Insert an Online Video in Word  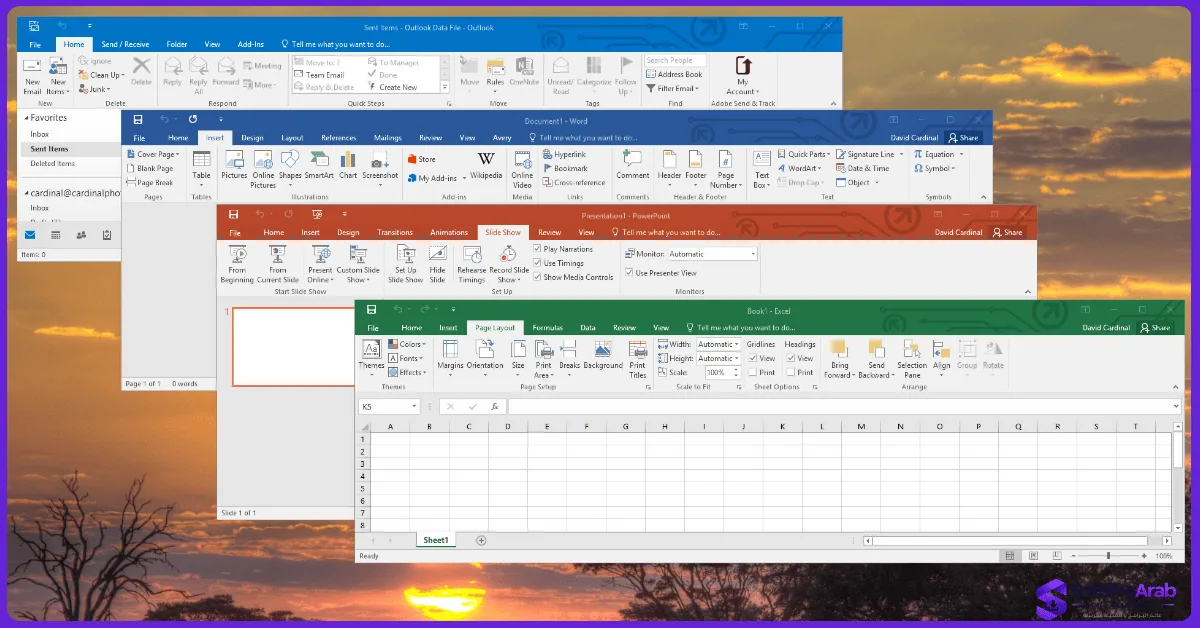click(522, 168)
